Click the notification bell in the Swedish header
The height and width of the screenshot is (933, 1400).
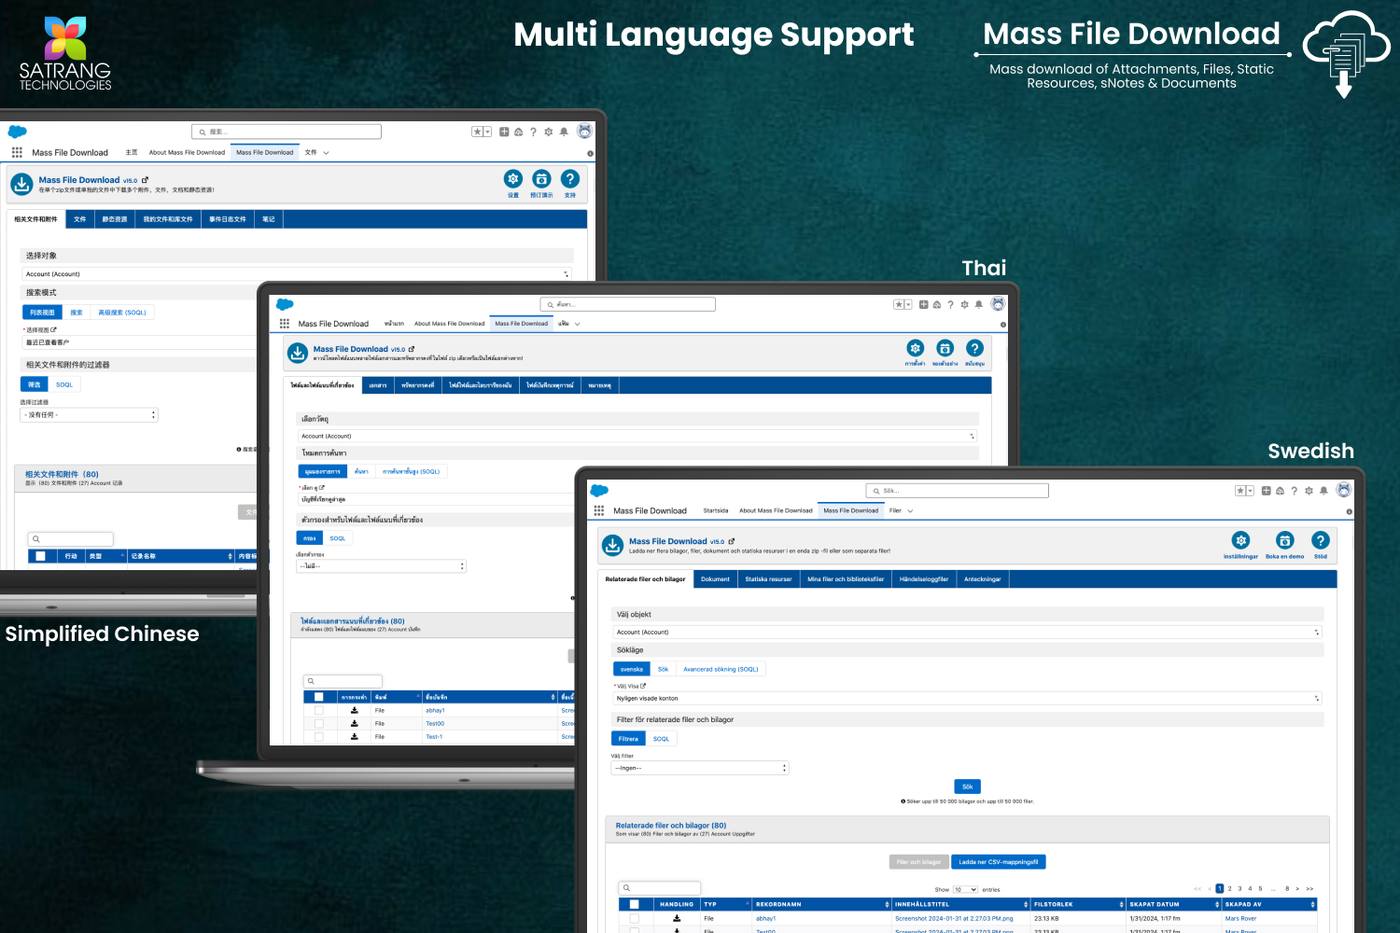pyautogui.click(x=1324, y=491)
